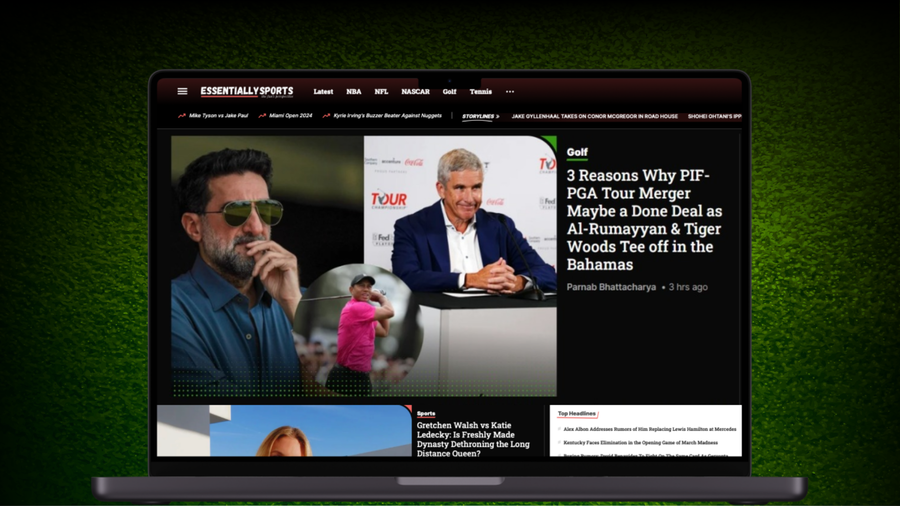This screenshot has width=900, height=506.
Task: Switch to the Tennis section
Action: tap(481, 92)
